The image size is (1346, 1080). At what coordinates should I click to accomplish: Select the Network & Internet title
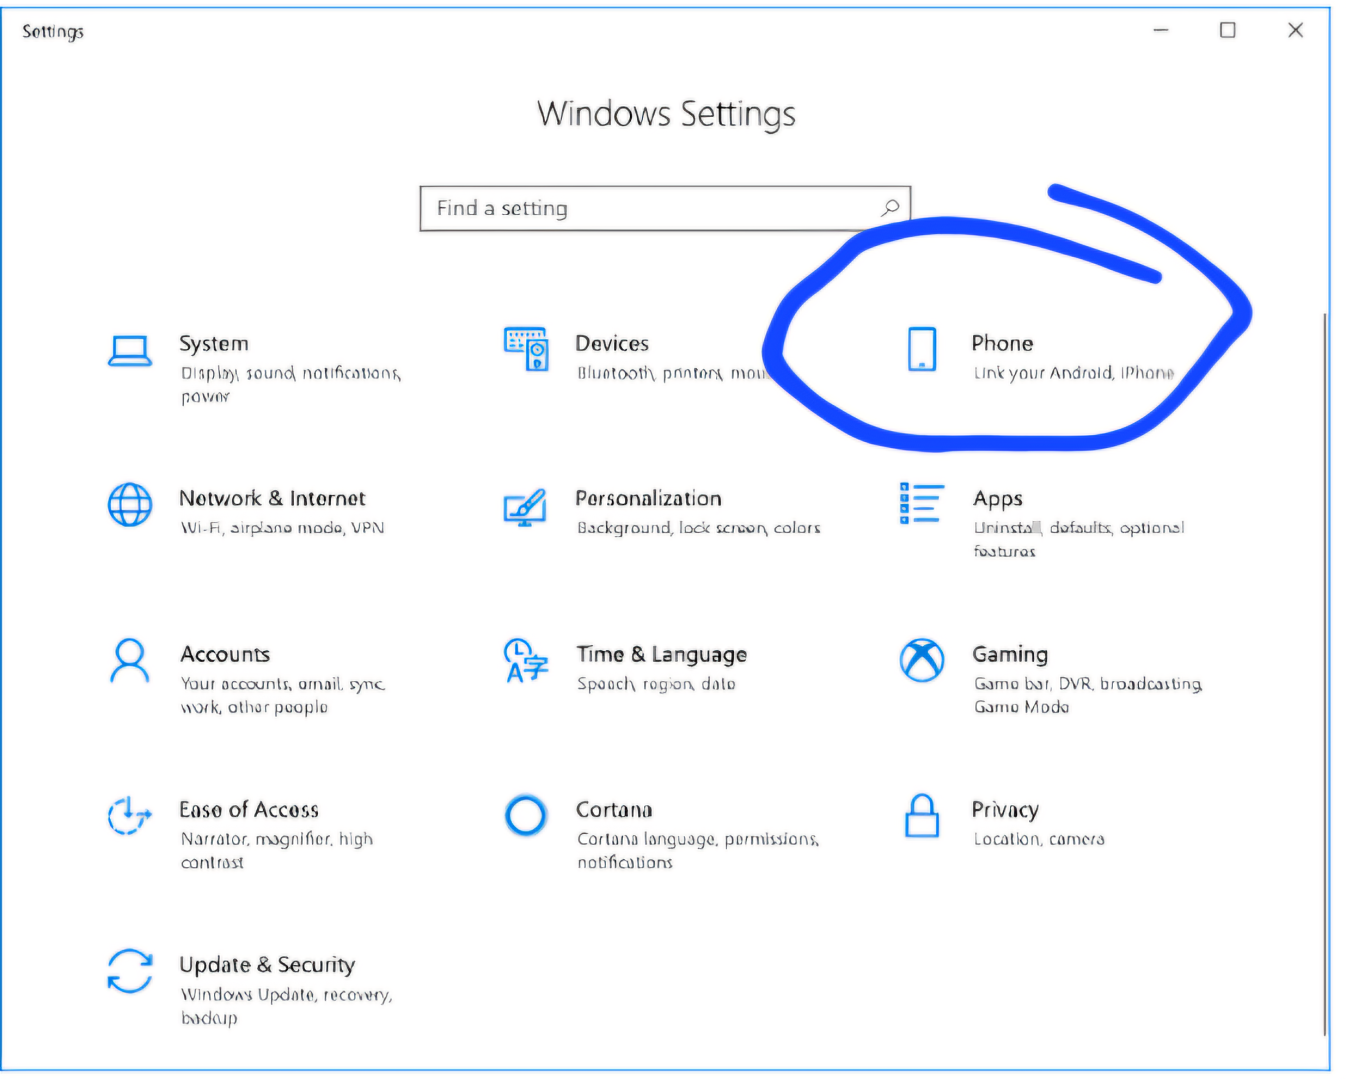tap(272, 498)
